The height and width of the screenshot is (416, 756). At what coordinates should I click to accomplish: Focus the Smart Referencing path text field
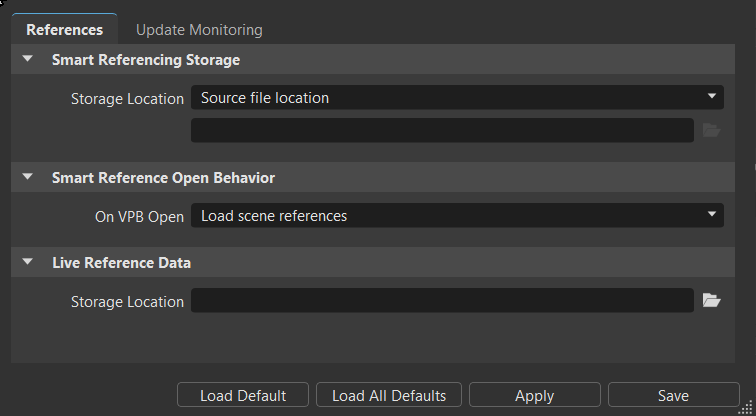coord(442,130)
